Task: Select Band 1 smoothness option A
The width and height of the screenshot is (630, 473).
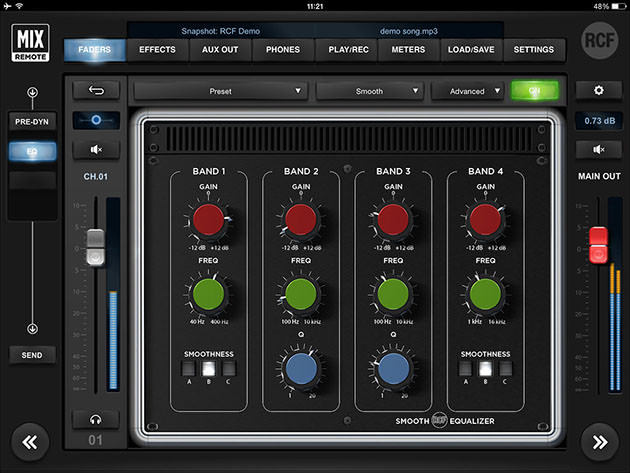Action: 187,368
